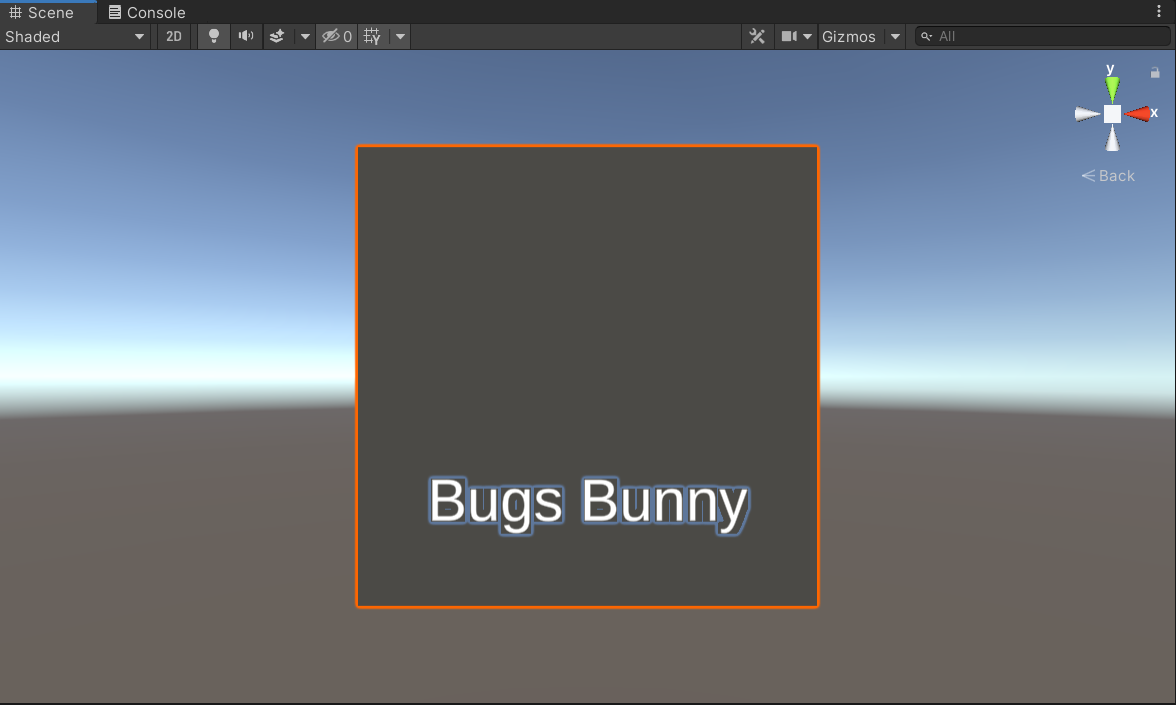Toggle the scene rotation lock icon
The height and width of the screenshot is (705, 1176).
click(1155, 73)
